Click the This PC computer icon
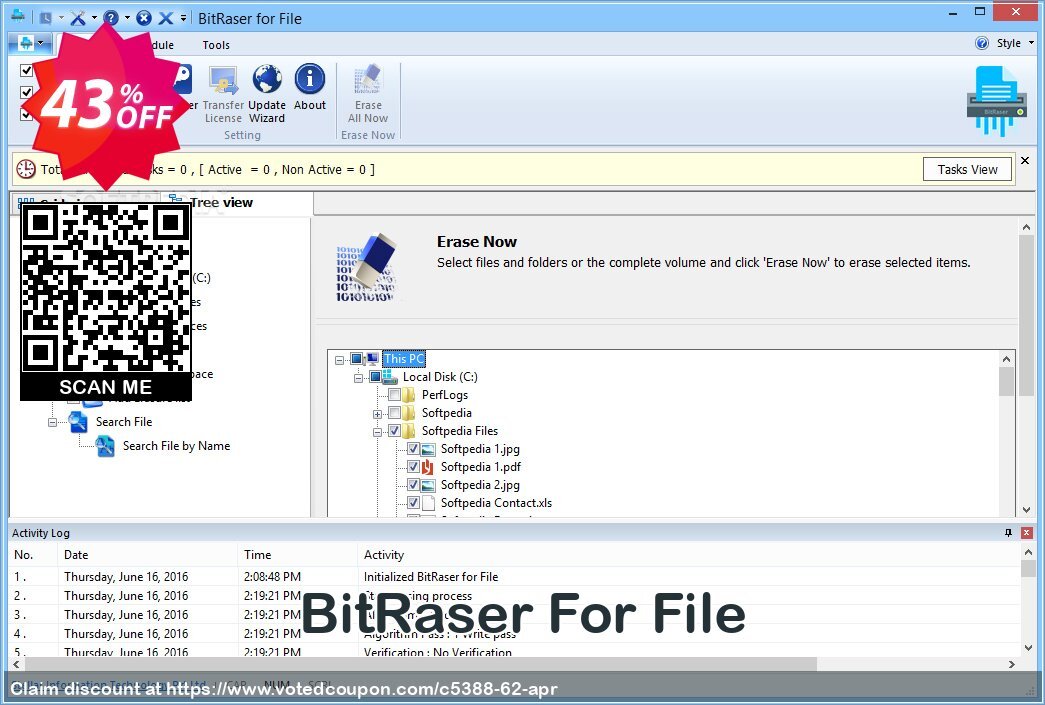Image resolution: width=1045 pixels, height=705 pixels. [x=373, y=359]
